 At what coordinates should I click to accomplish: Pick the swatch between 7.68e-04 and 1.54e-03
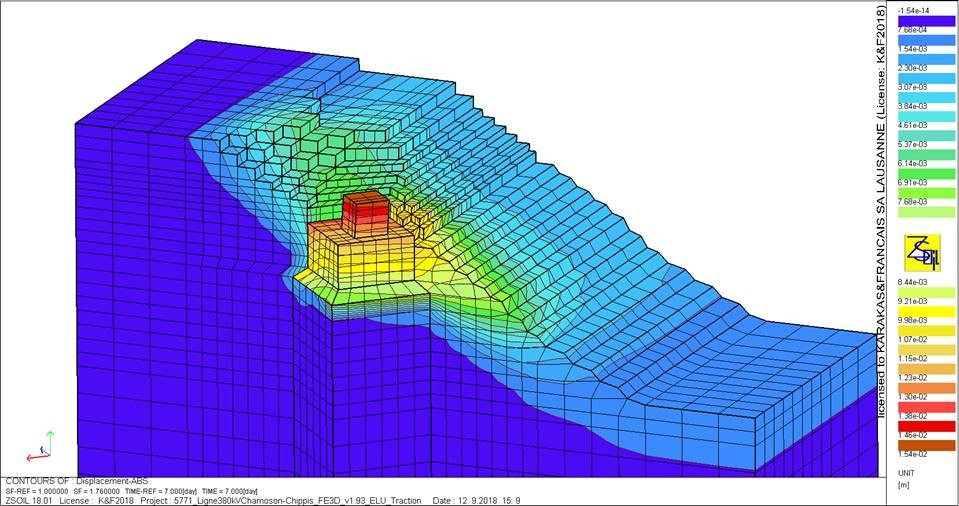point(926,40)
